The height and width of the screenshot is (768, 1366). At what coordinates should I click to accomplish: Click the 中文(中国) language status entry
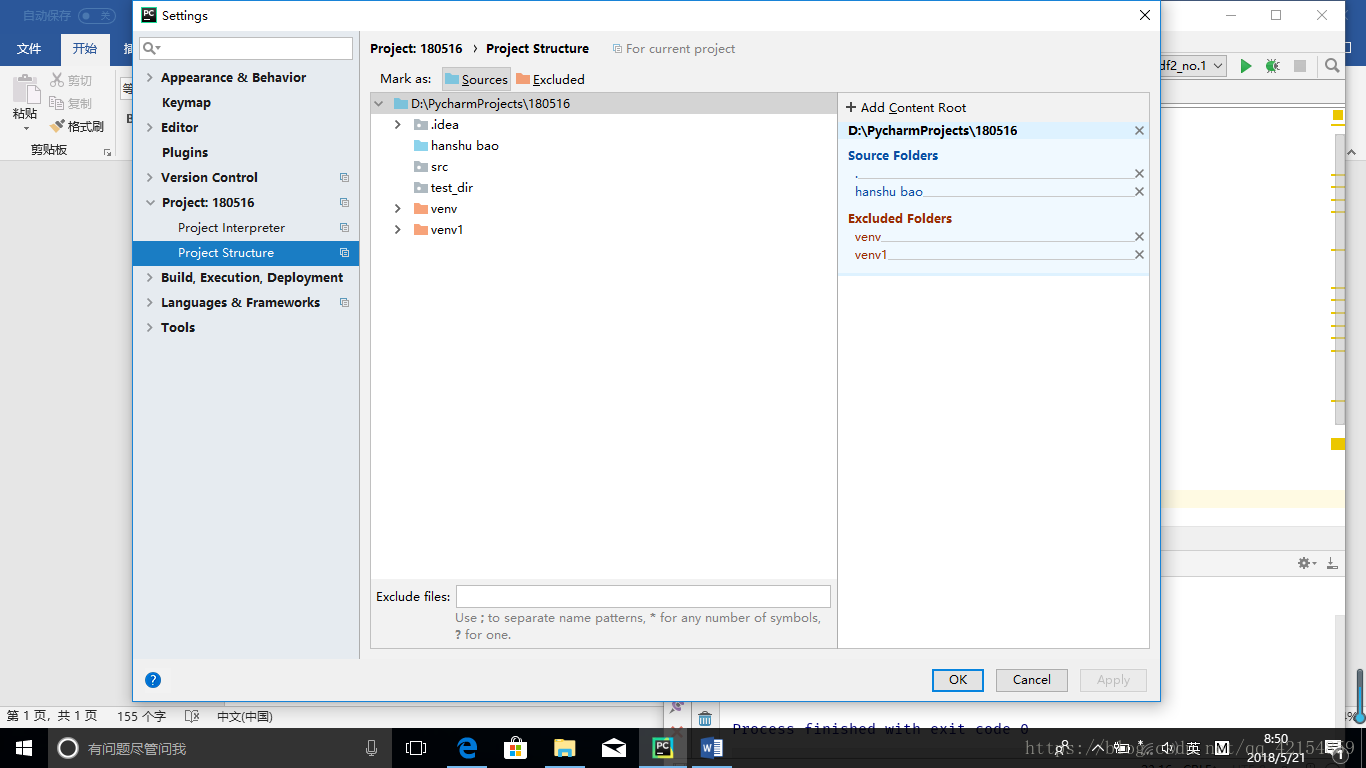coord(245,717)
